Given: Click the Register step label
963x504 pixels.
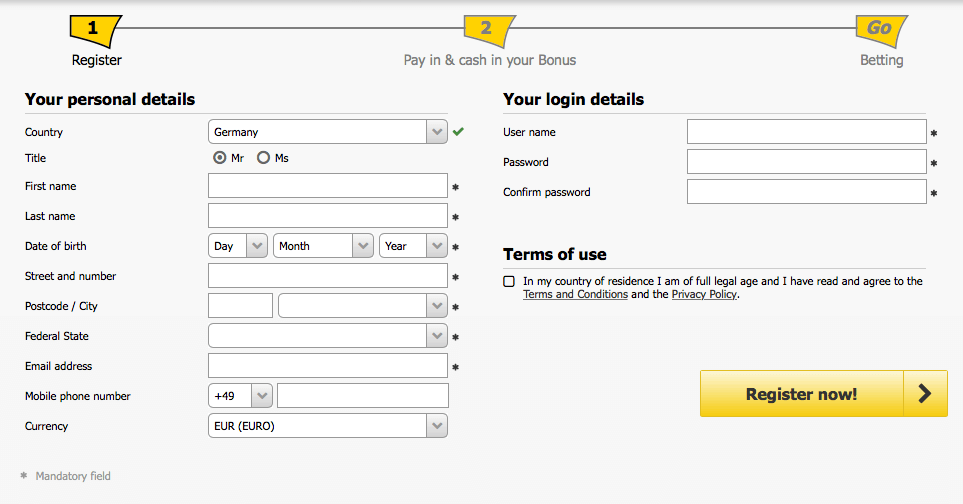Looking at the screenshot, I should tap(96, 60).
